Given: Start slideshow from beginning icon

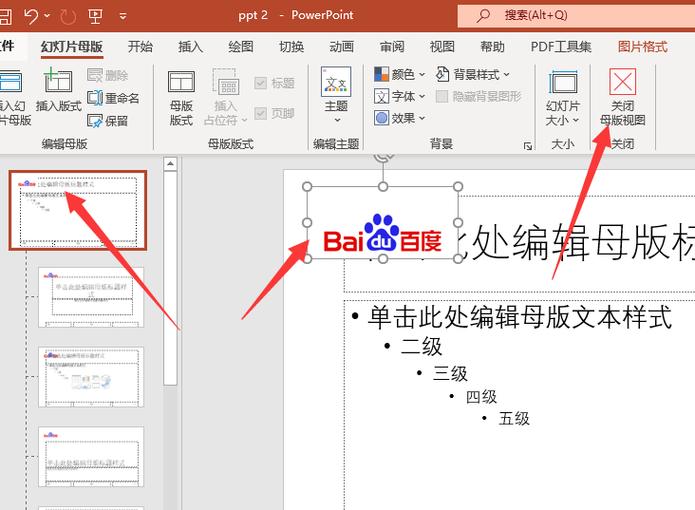Looking at the screenshot, I should click(x=95, y=16).
